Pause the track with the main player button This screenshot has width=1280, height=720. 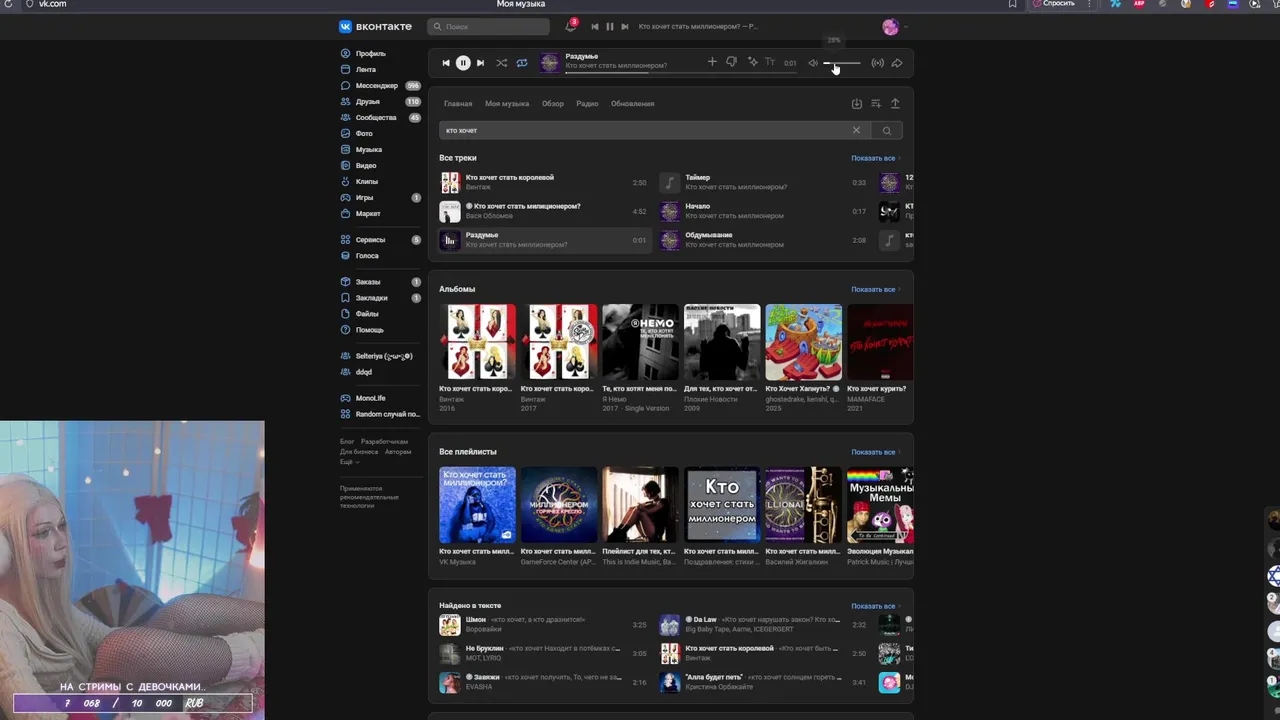click(x=463, y=63)
